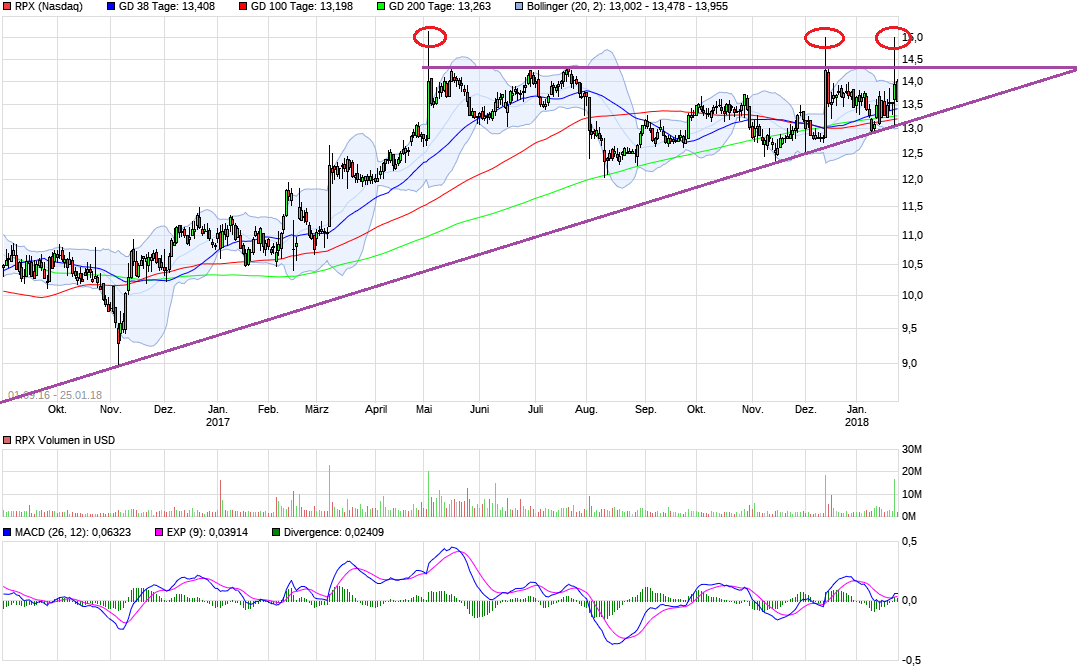Select the red ellipse above the May 2017 peak
This screenshot has width=1077, height=670.
point(429,38)
